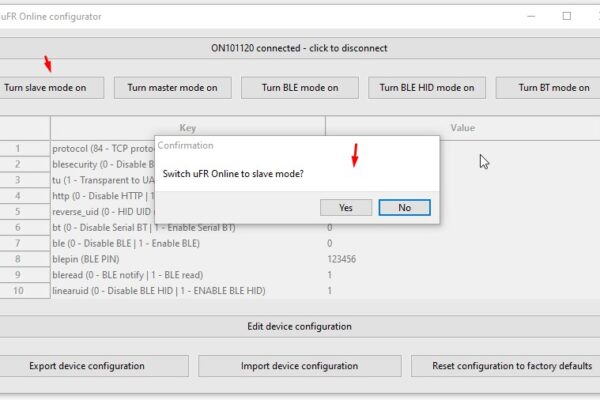This screenshot has height=400, width=600.
Task: Click Turn BLE mode on button
Action: 300,88
